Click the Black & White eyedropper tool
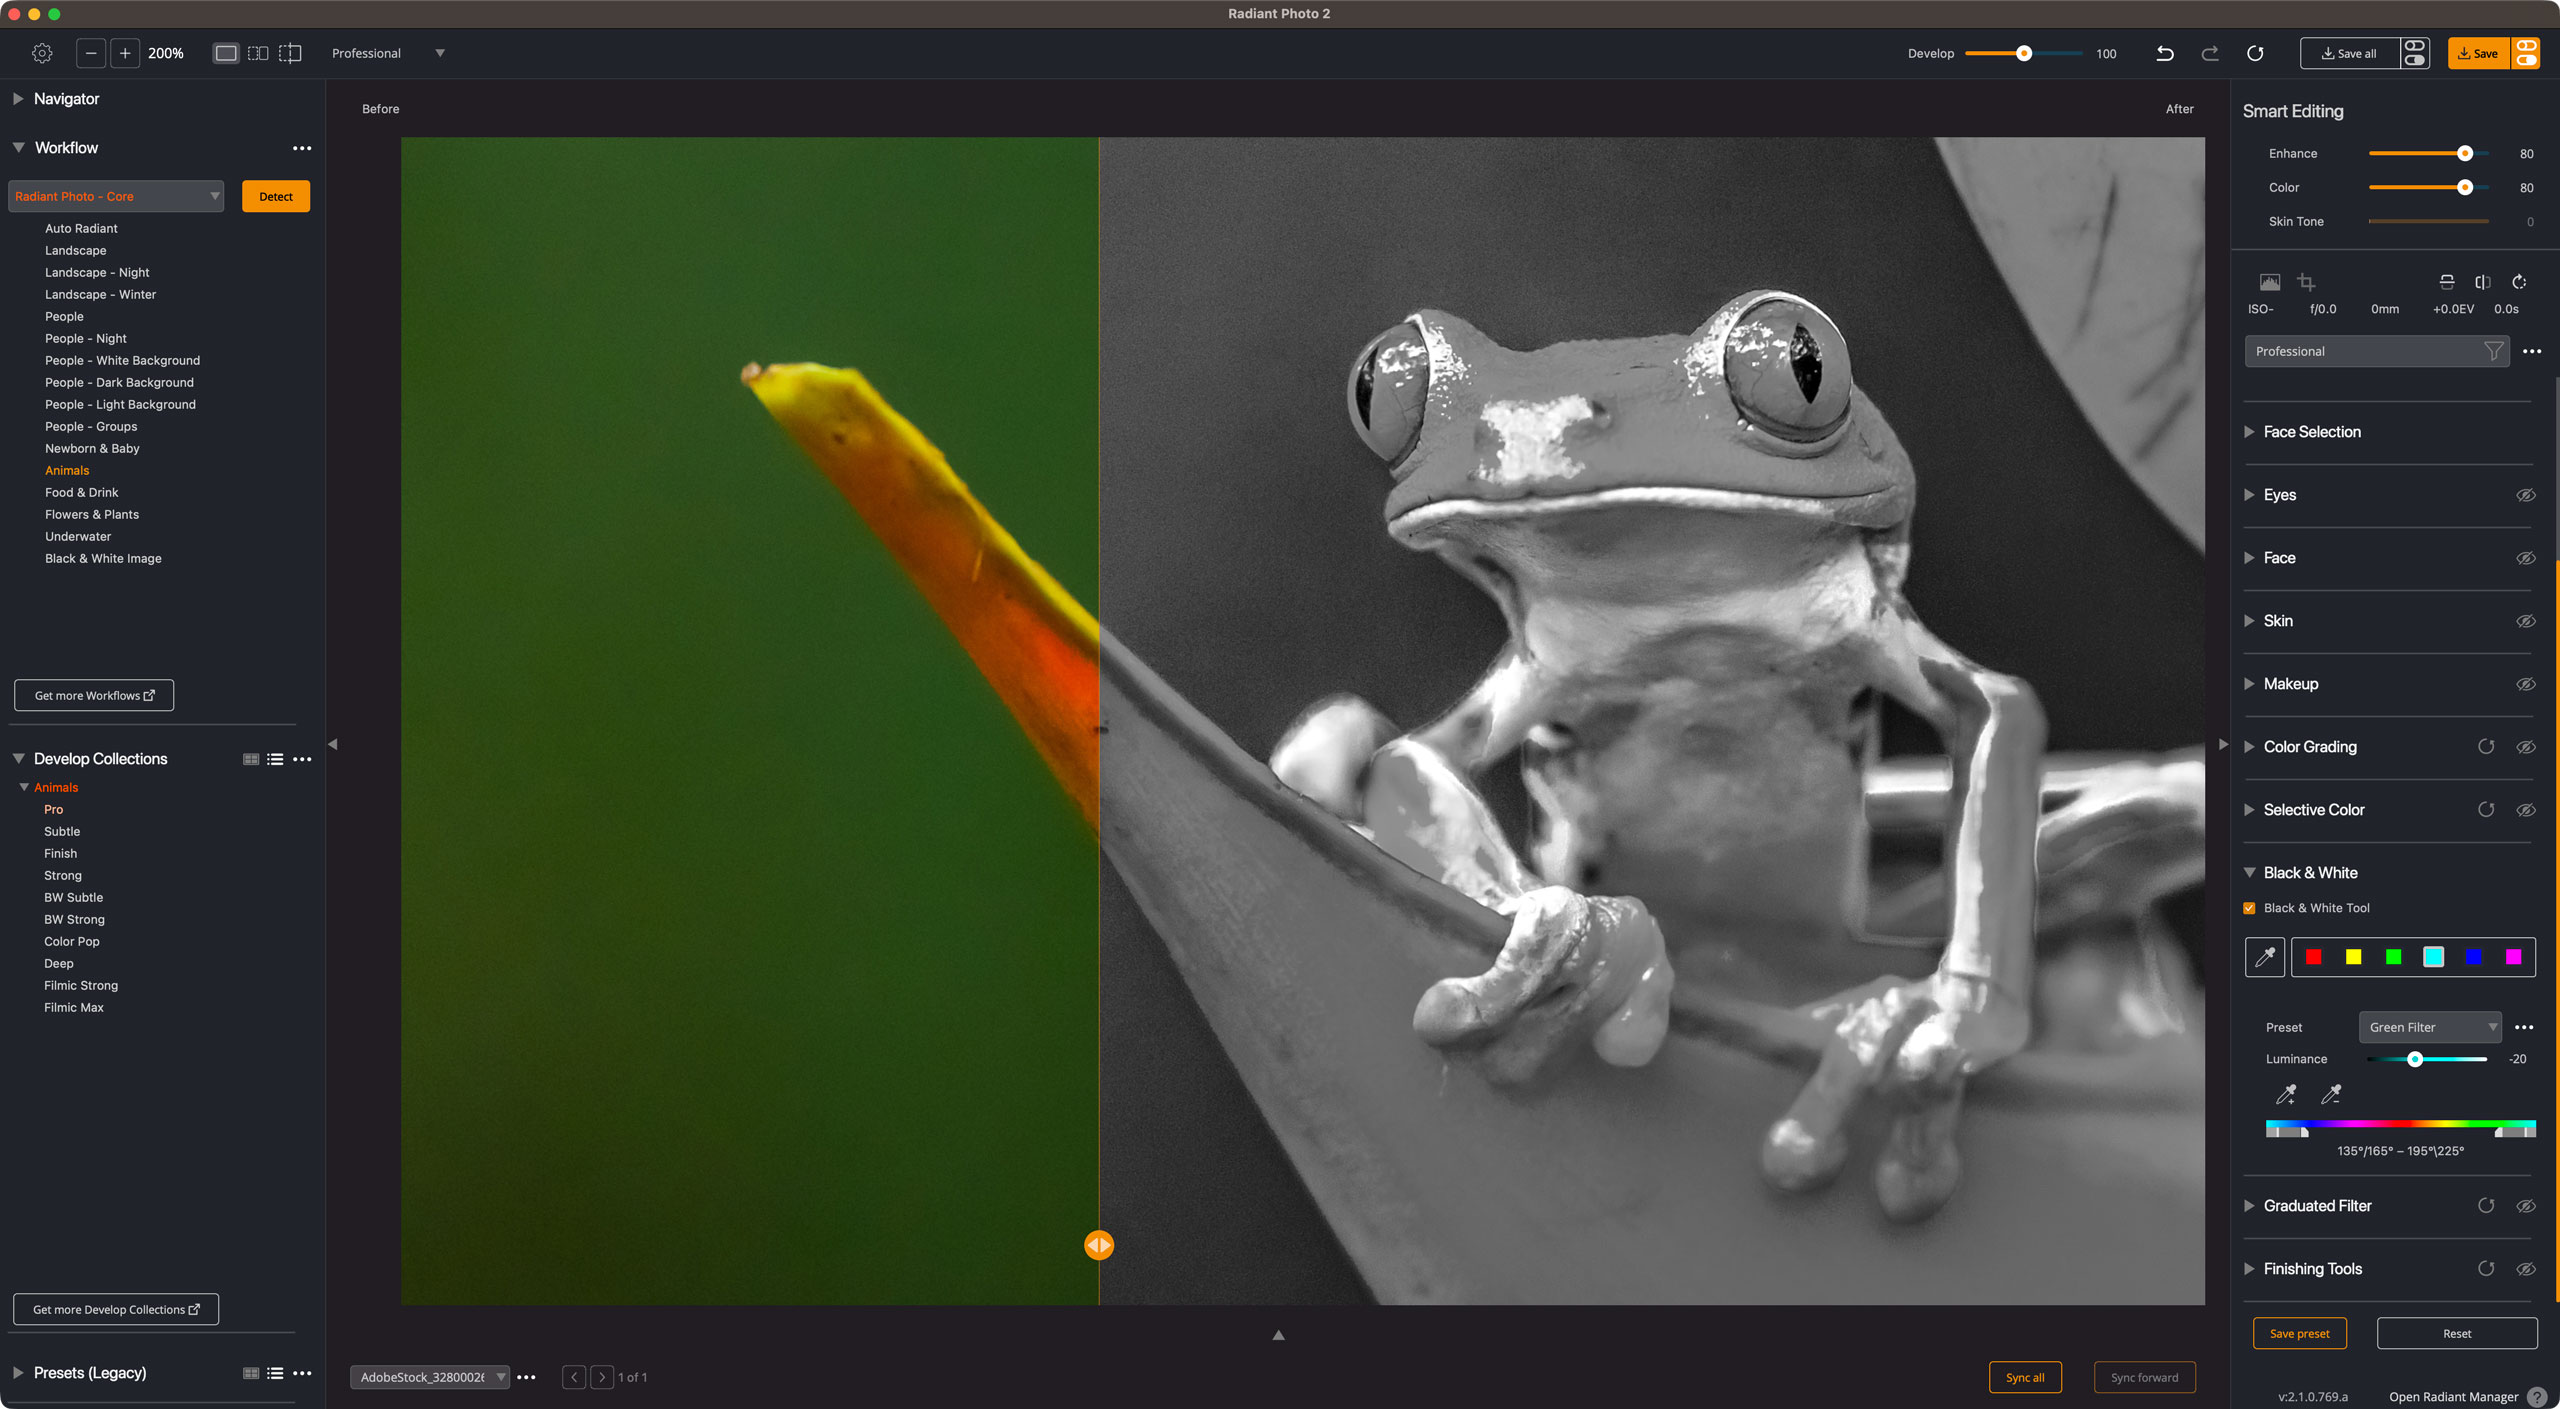The width and height of the screenshot is (2560, 1409). [2265, 957]
